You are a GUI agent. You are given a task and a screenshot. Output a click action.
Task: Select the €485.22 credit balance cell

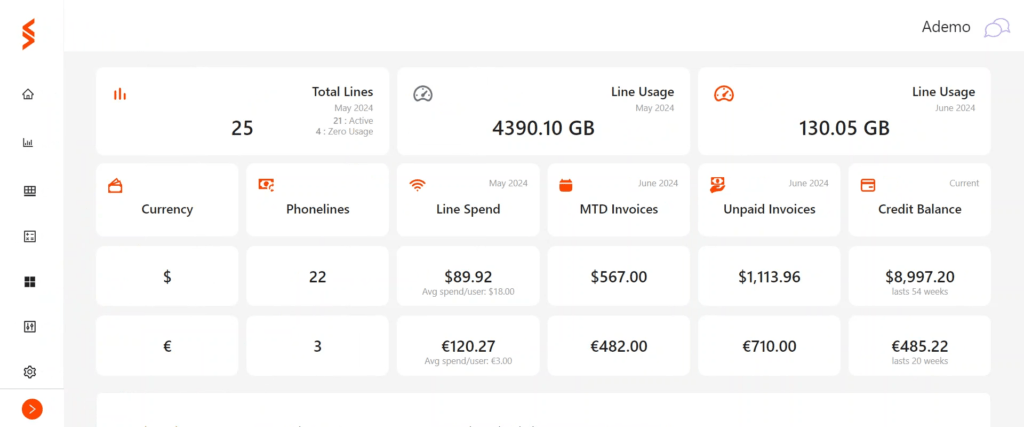coord(920,345)
